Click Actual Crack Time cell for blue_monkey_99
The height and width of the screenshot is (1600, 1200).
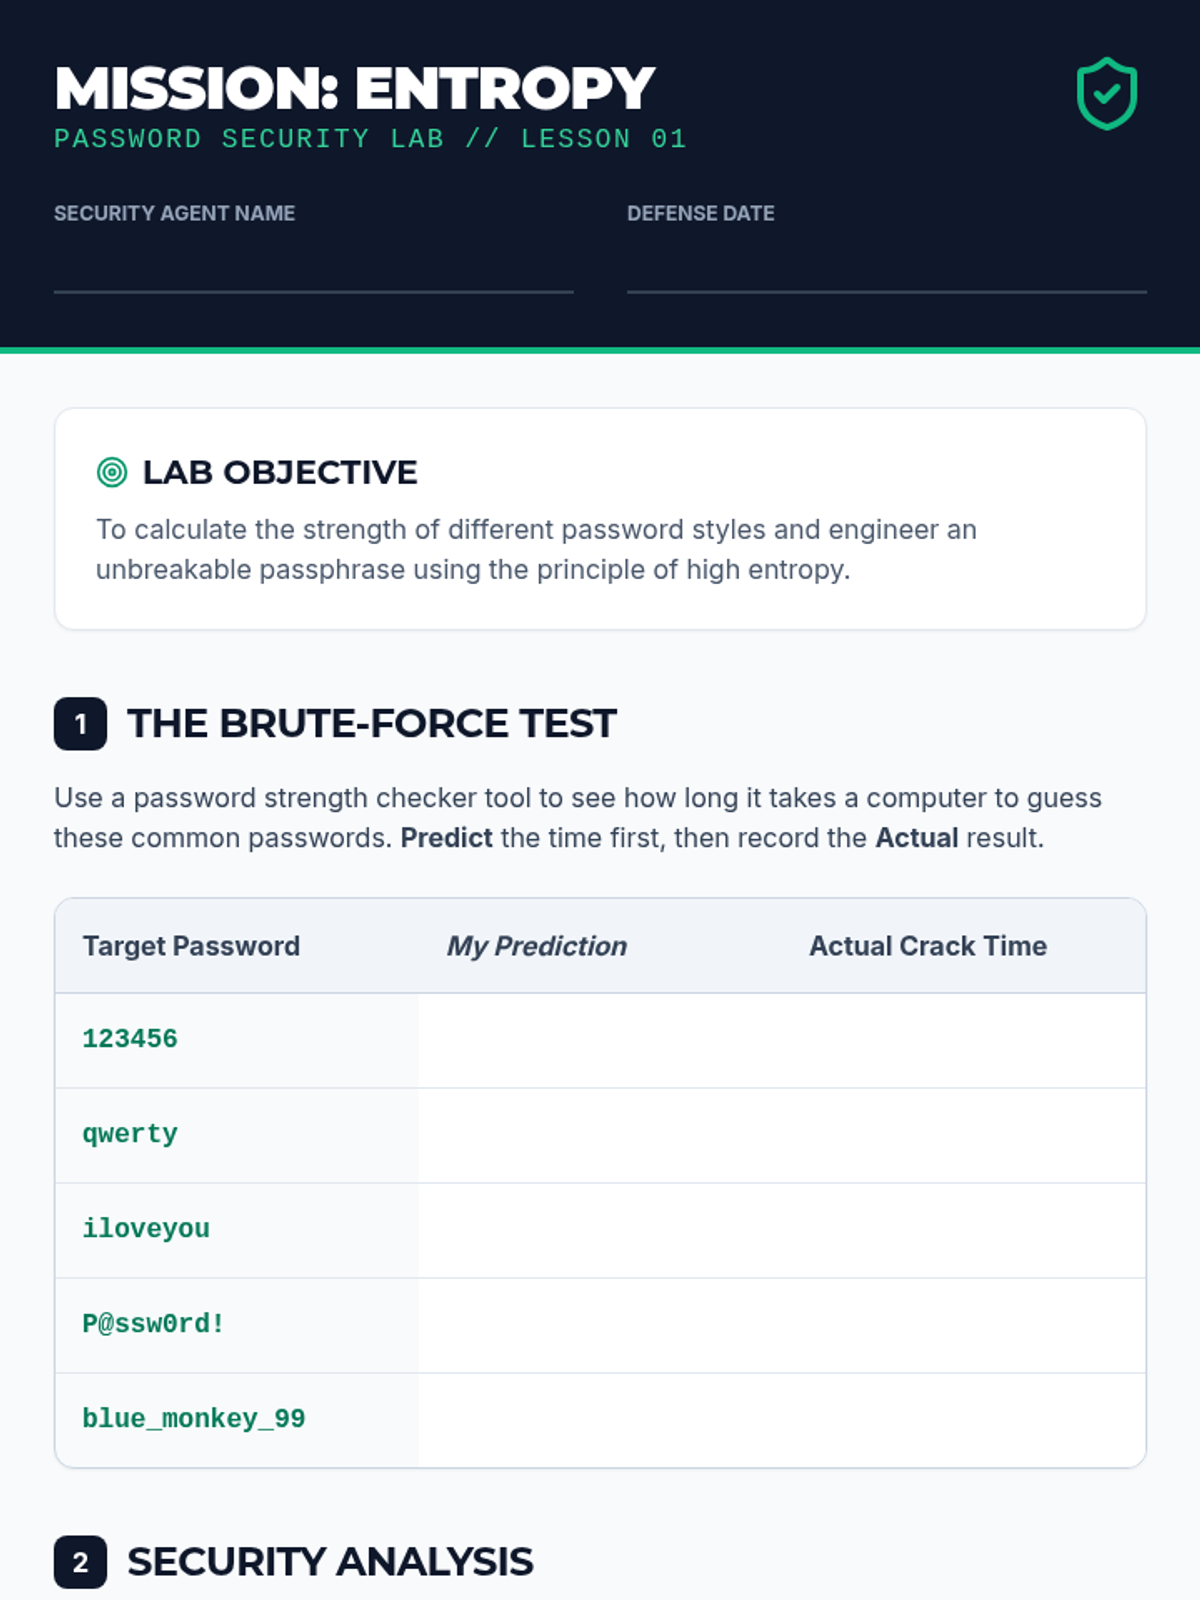[x=964, y=1420]
